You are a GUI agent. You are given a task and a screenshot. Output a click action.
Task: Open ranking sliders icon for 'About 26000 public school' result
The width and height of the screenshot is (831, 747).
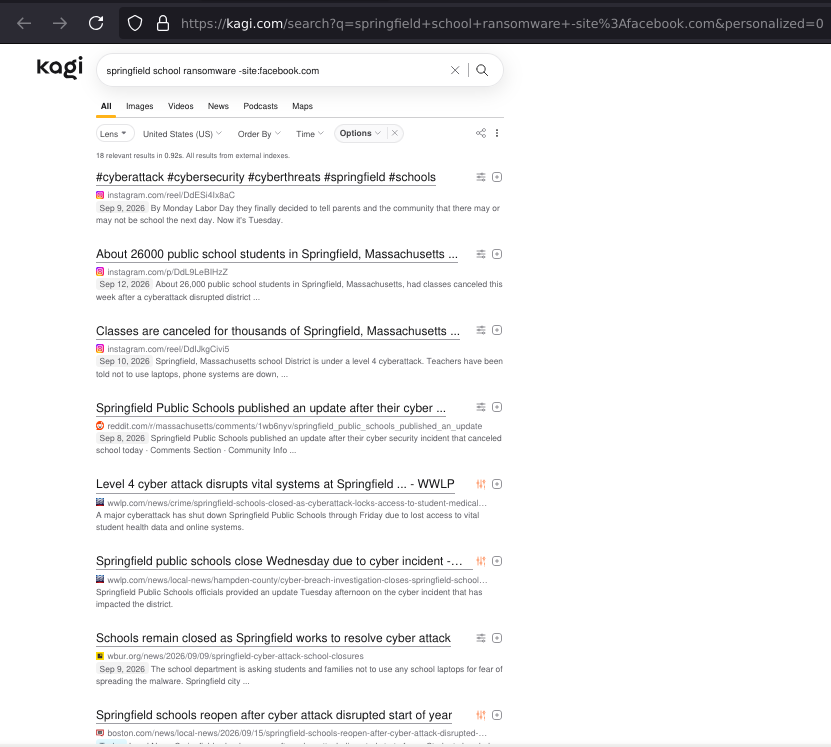coord(481,254)
